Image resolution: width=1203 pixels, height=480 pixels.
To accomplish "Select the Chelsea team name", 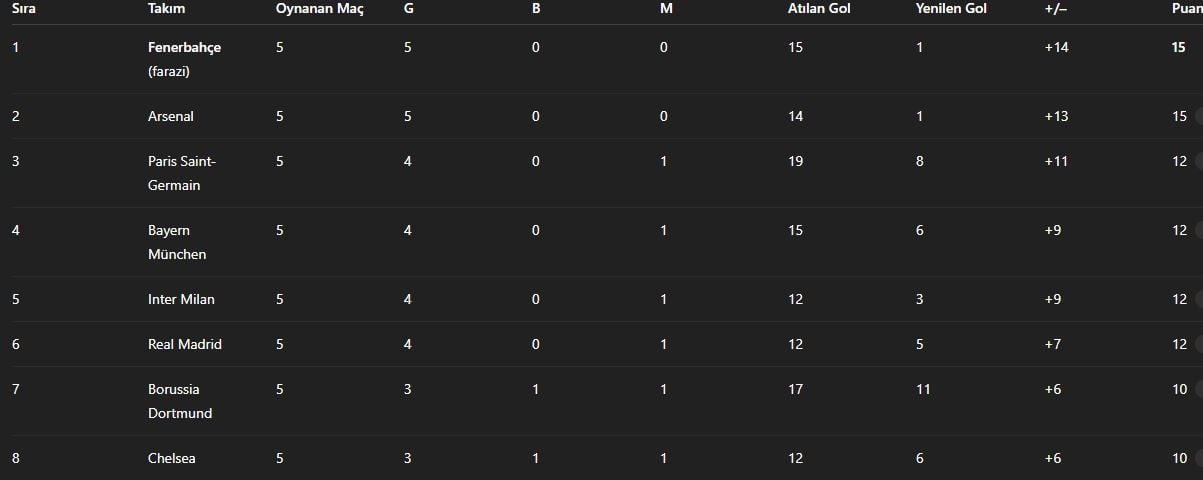I will [172, 459].
